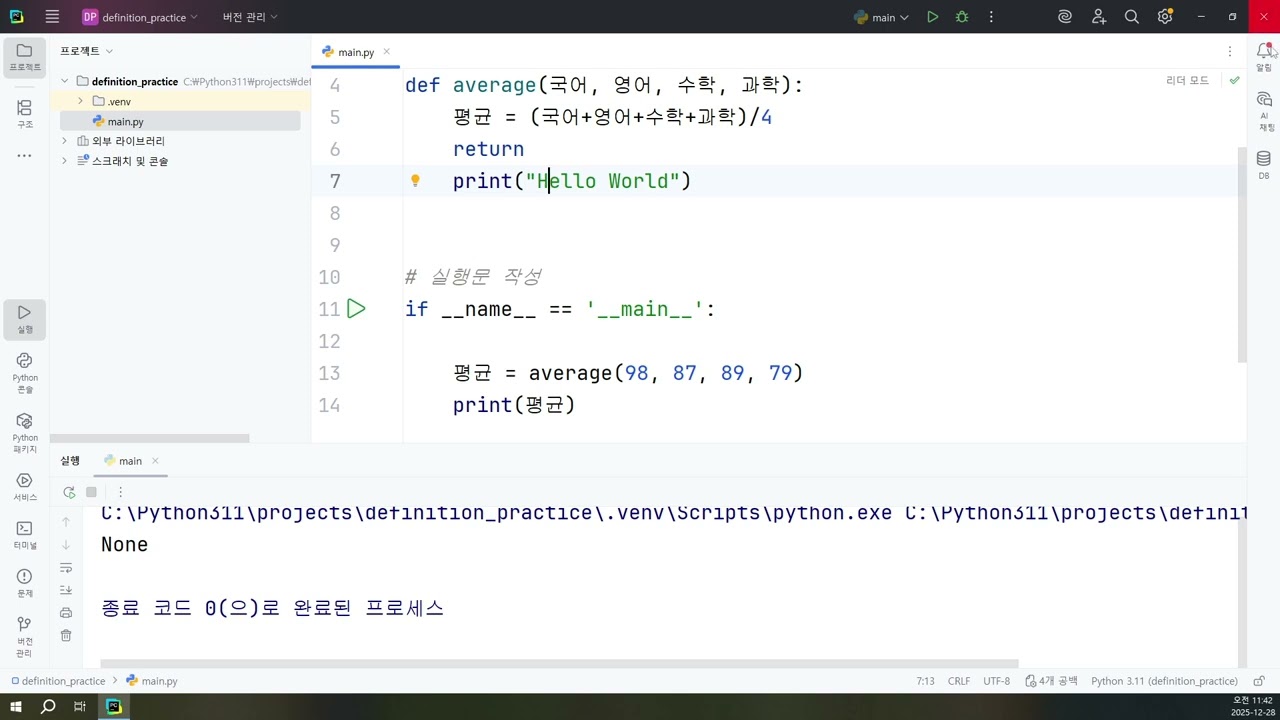Open the Windows Start menu
1280x720 pixels.
tap(16, 706)
